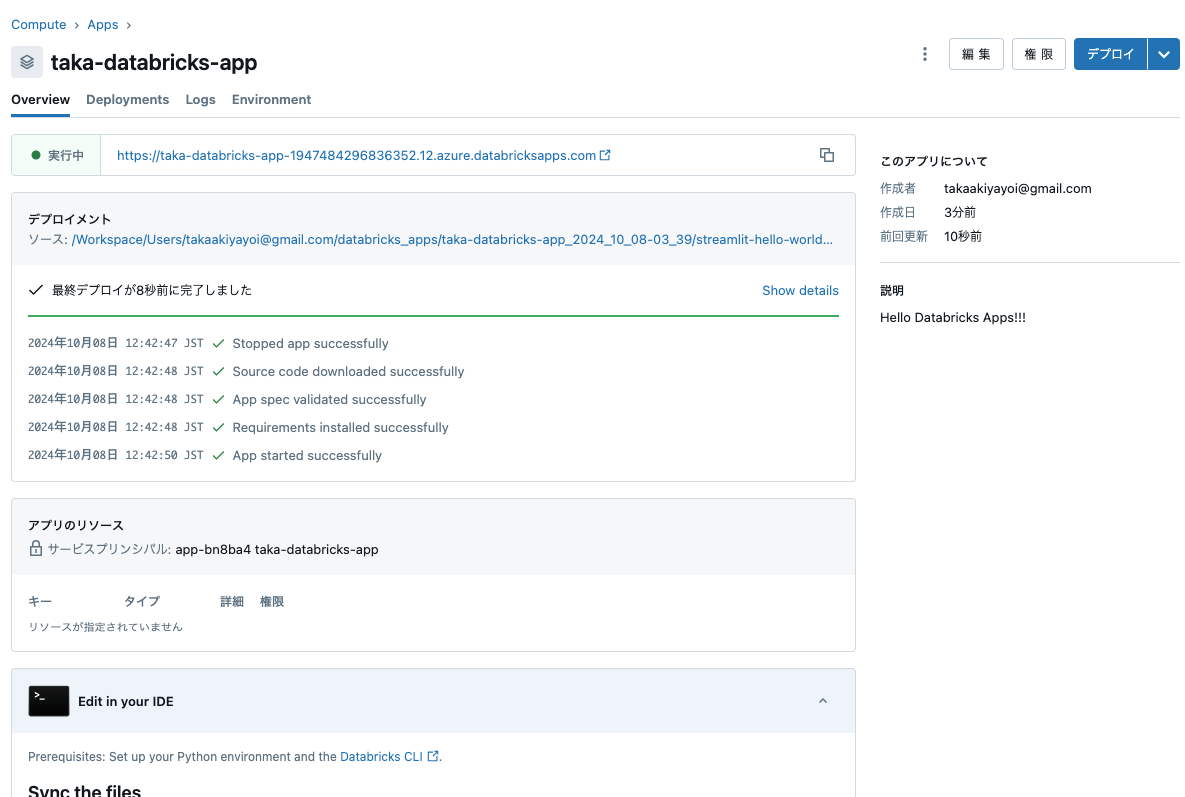Image resolution: width=1185 pixels, height=797 pixels.
Task: Open the taka-databricks-app URL link
Action: 356,155
